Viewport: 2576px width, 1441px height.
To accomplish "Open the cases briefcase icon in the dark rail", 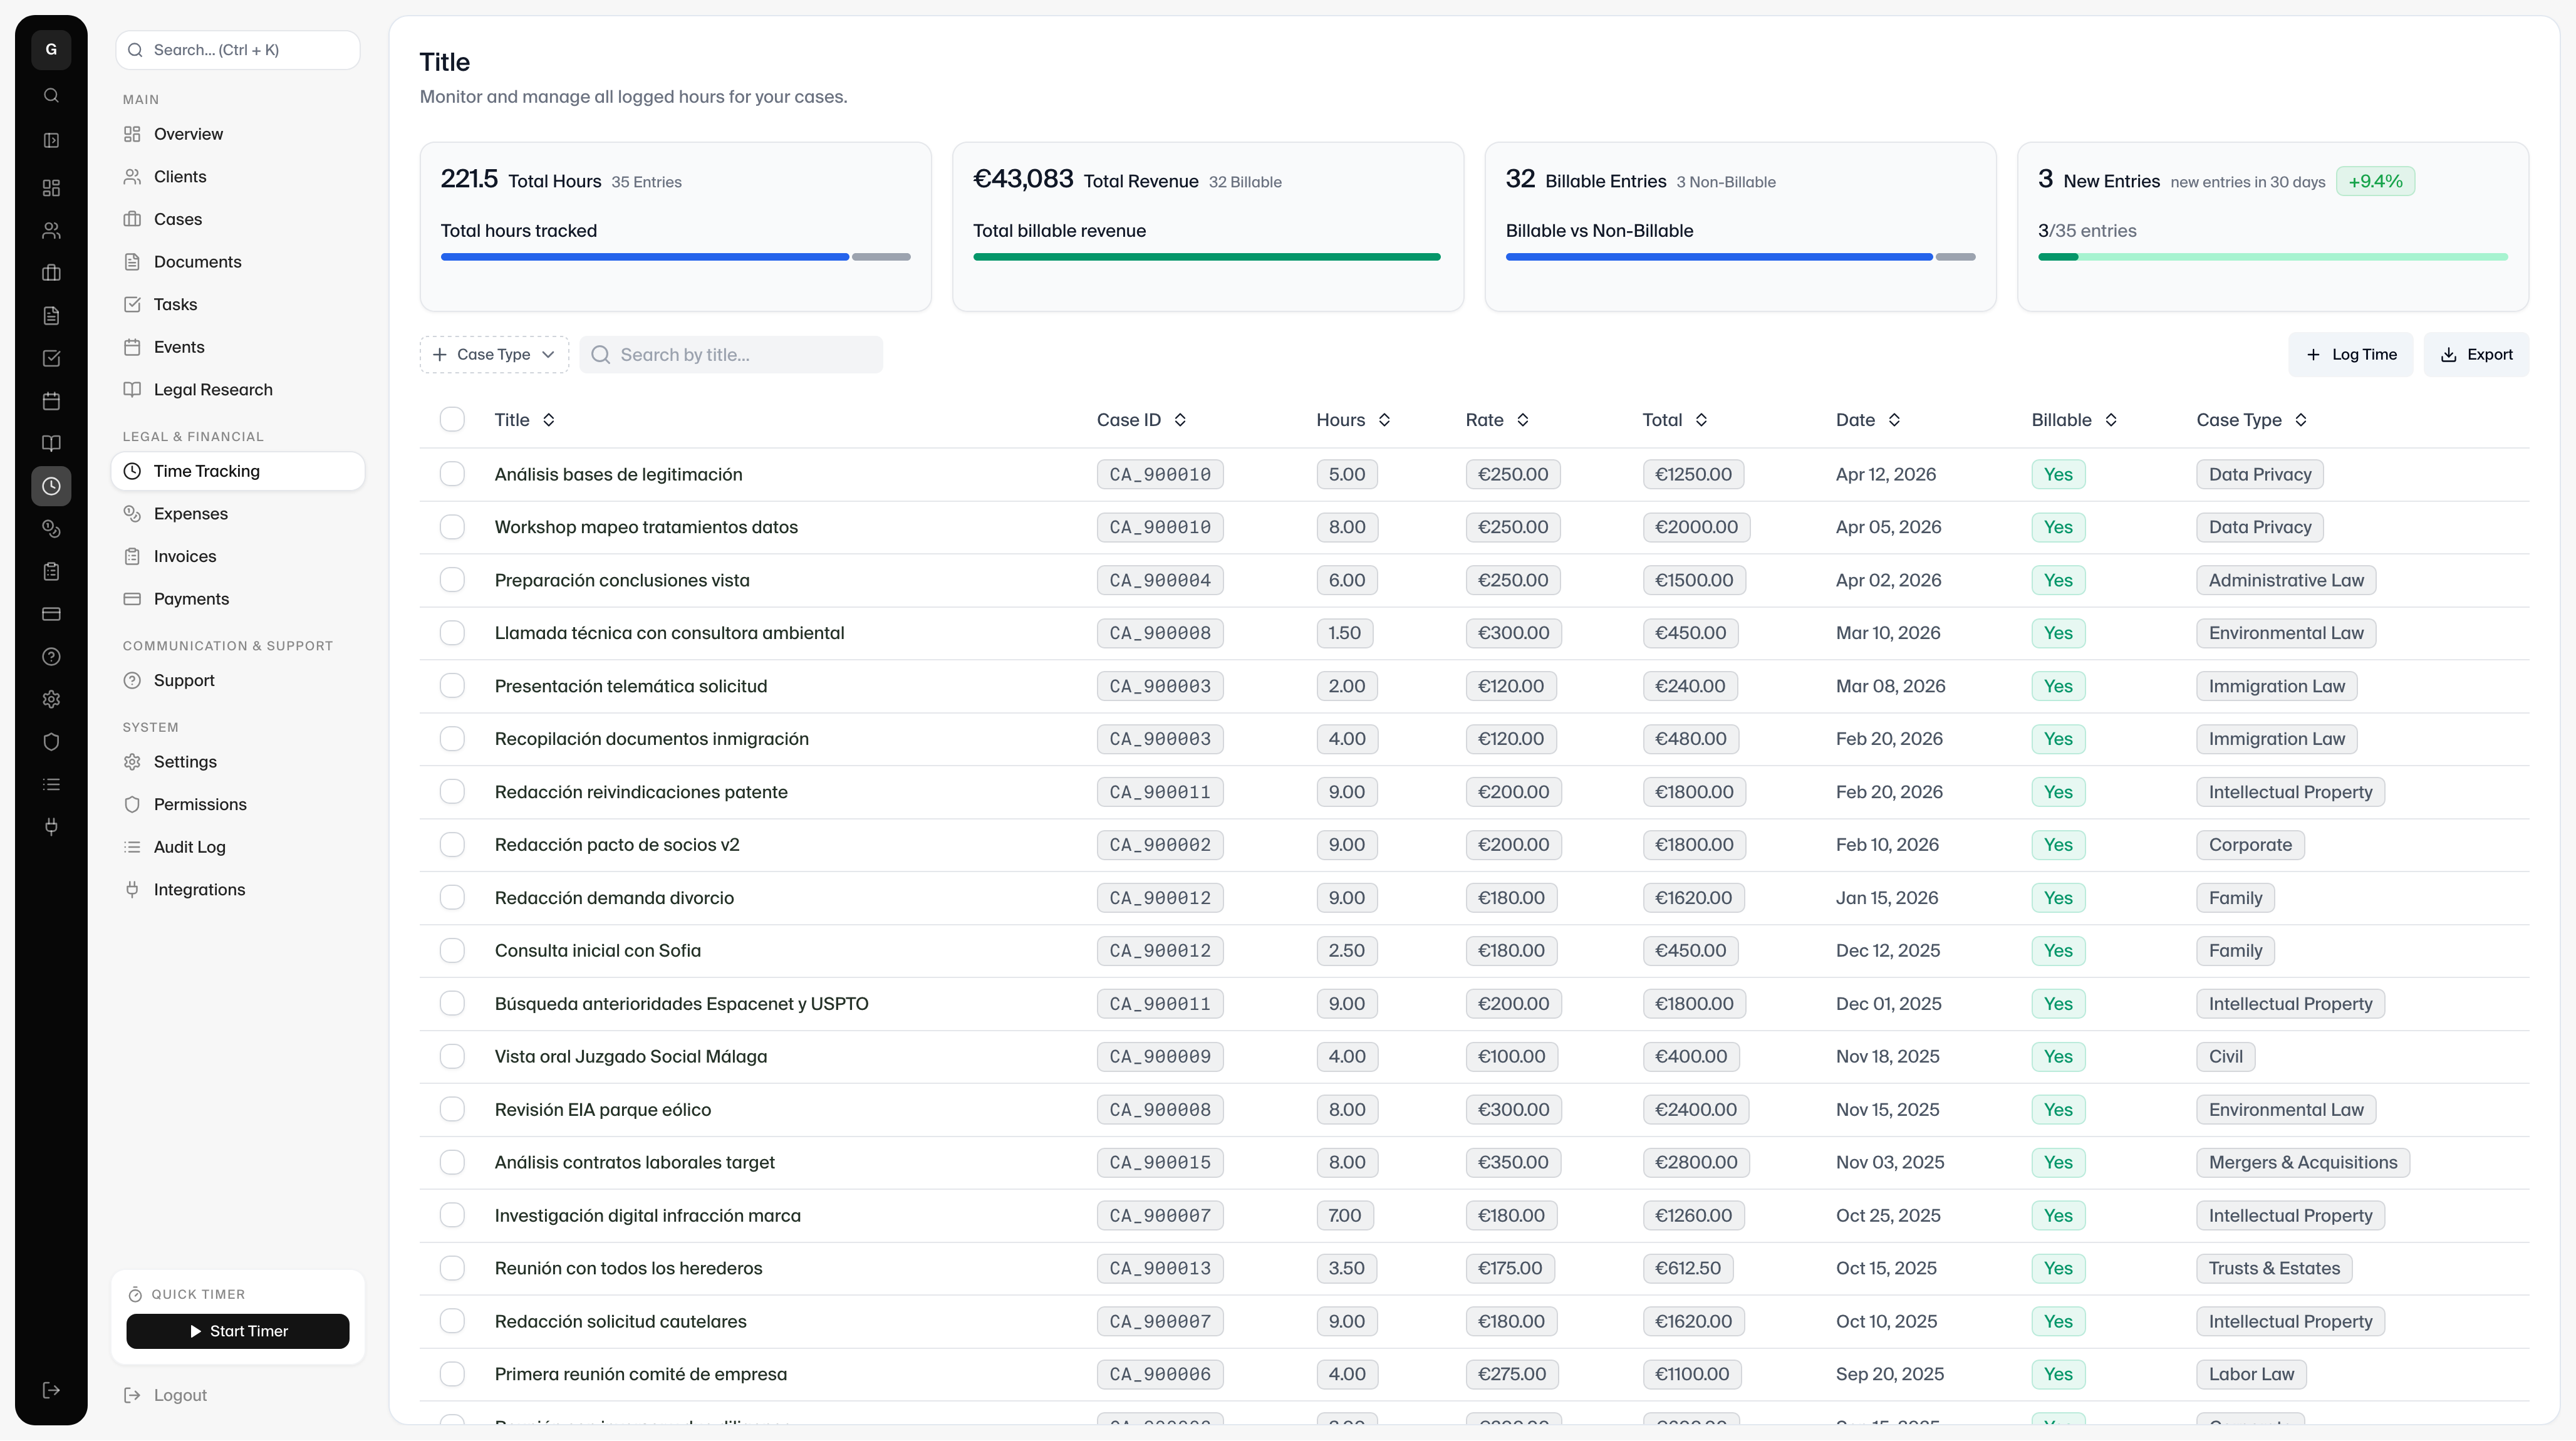I will [51, 273].
